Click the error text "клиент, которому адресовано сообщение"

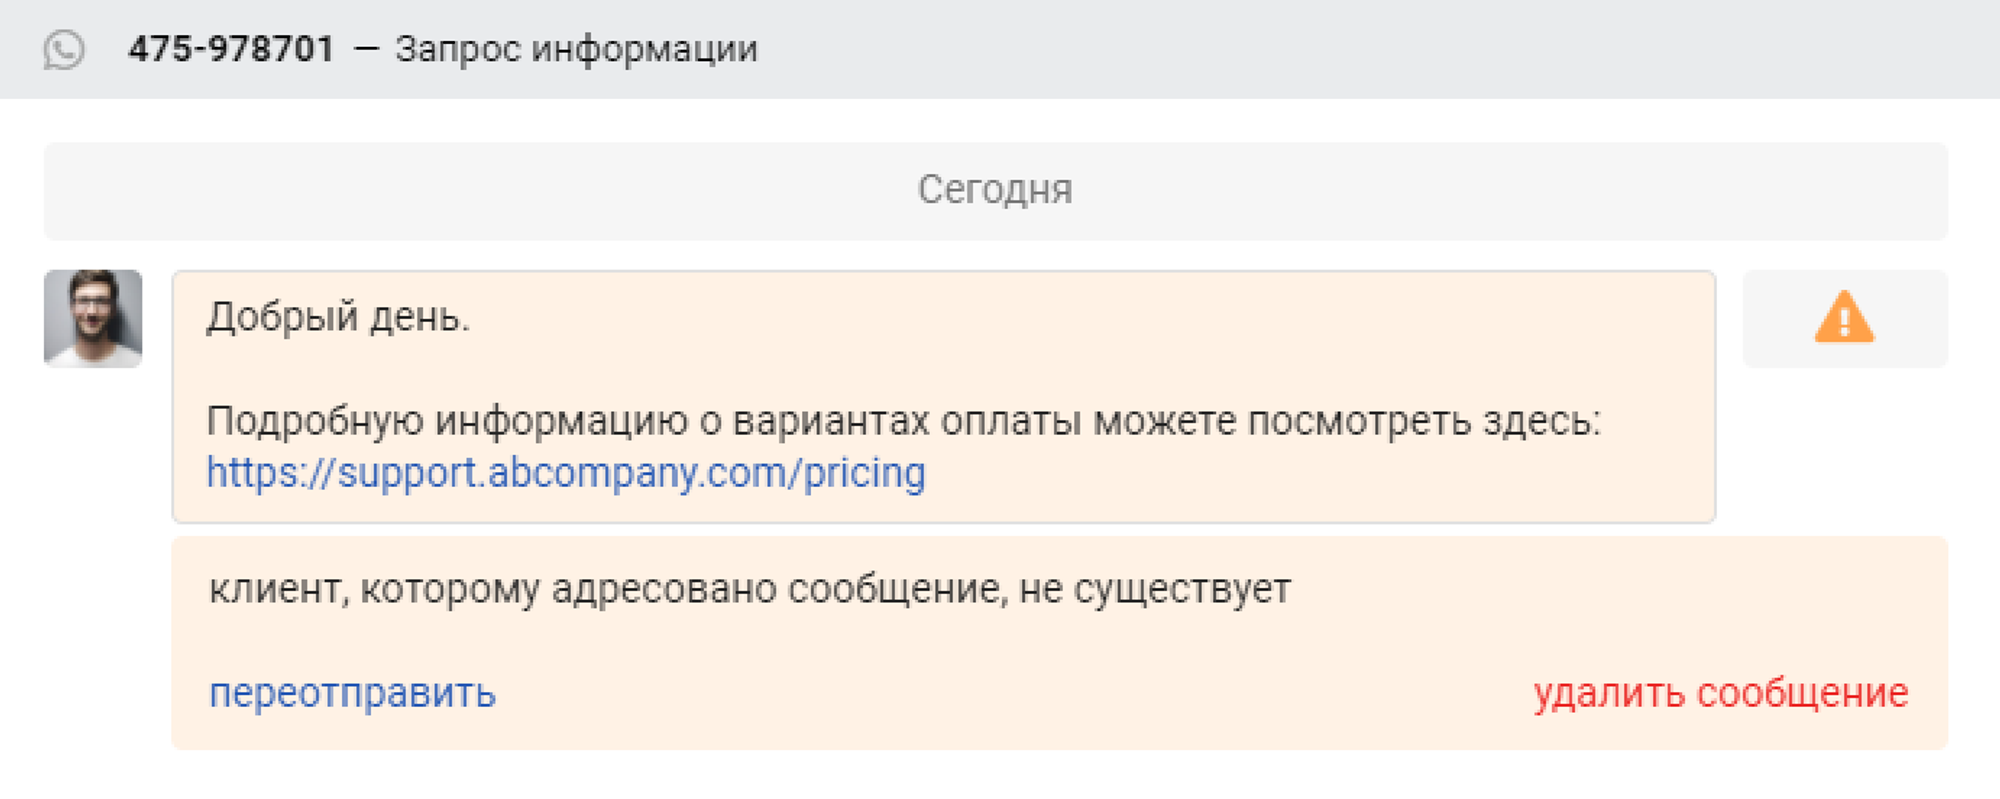(600, 589)
